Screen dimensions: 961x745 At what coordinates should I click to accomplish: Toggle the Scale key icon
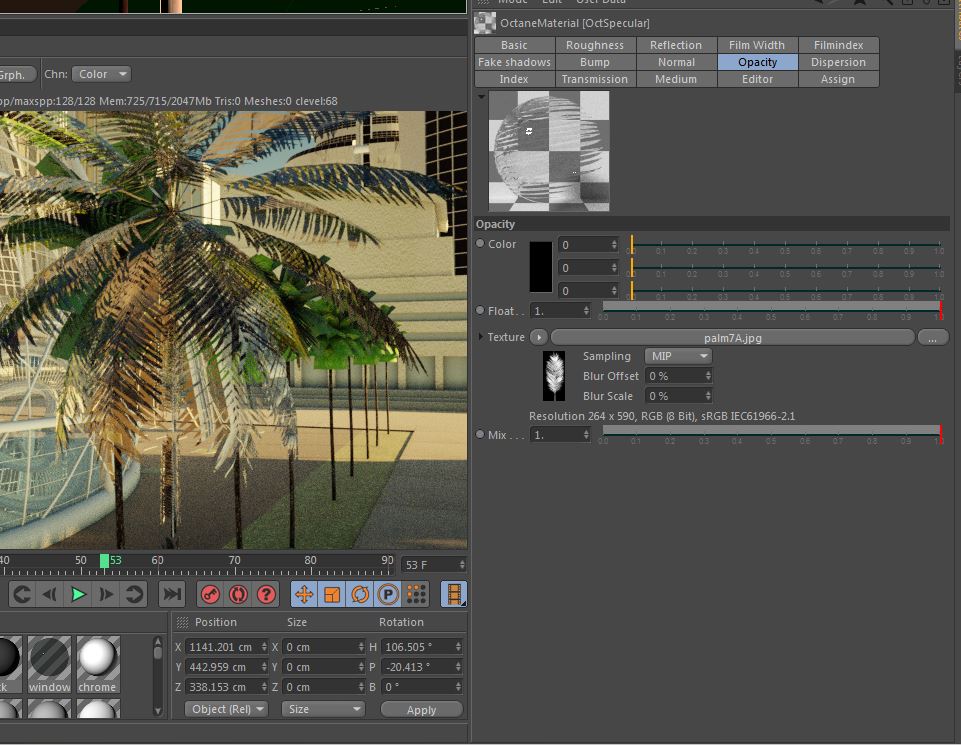tap(332, 594)
